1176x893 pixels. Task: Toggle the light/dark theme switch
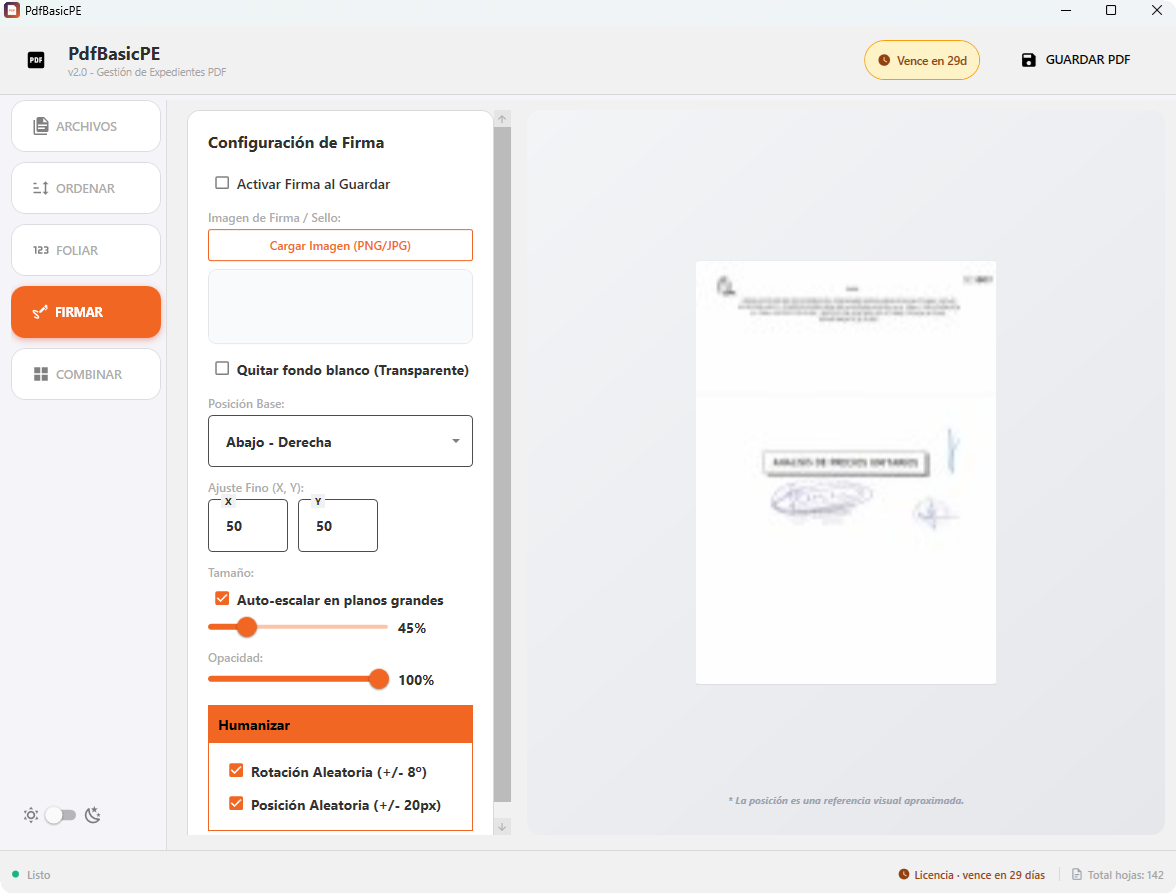(x=60, y=815)
